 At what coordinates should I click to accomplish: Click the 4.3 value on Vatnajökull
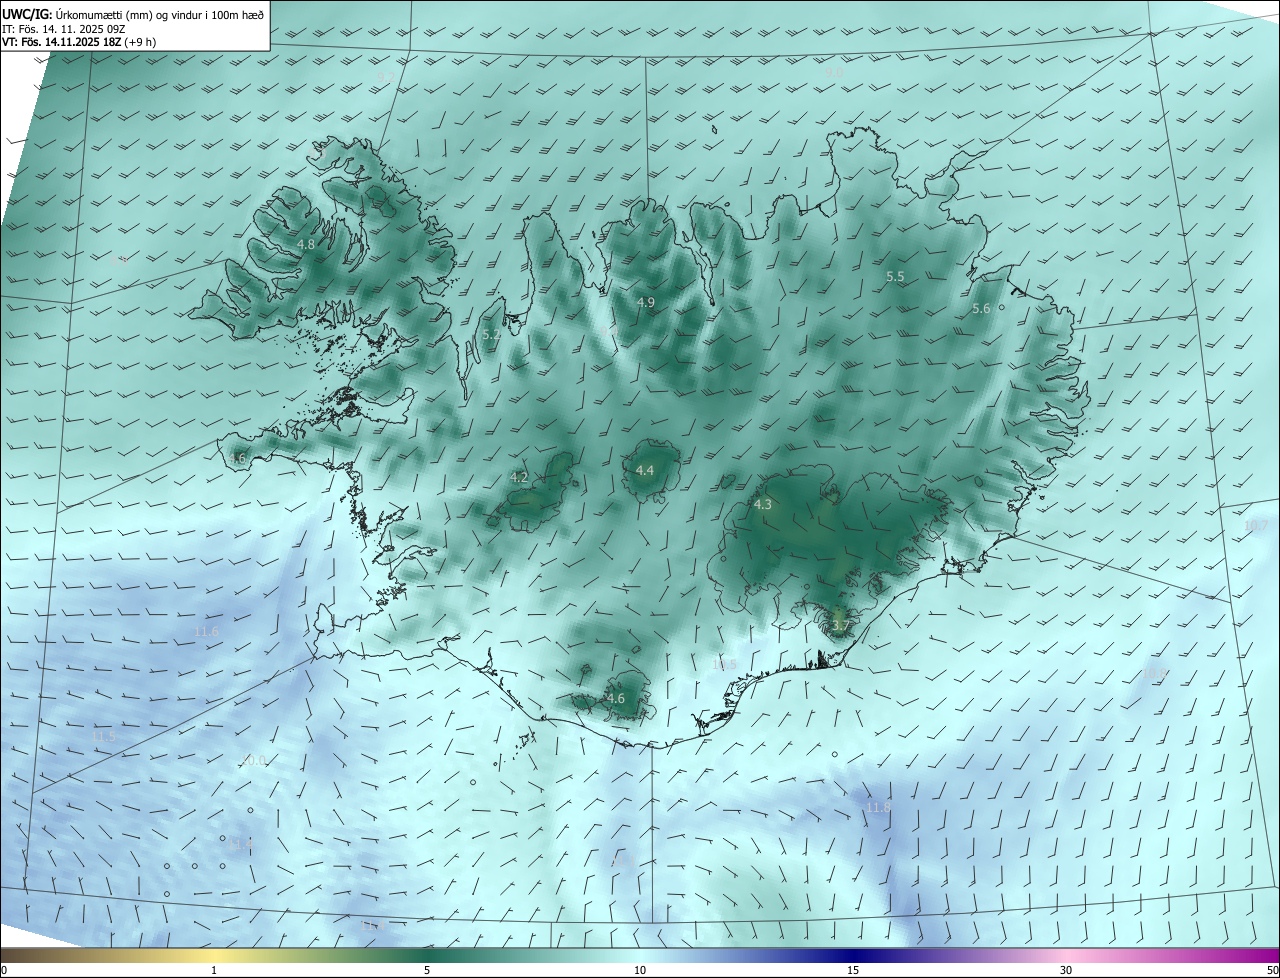(763, 505)
